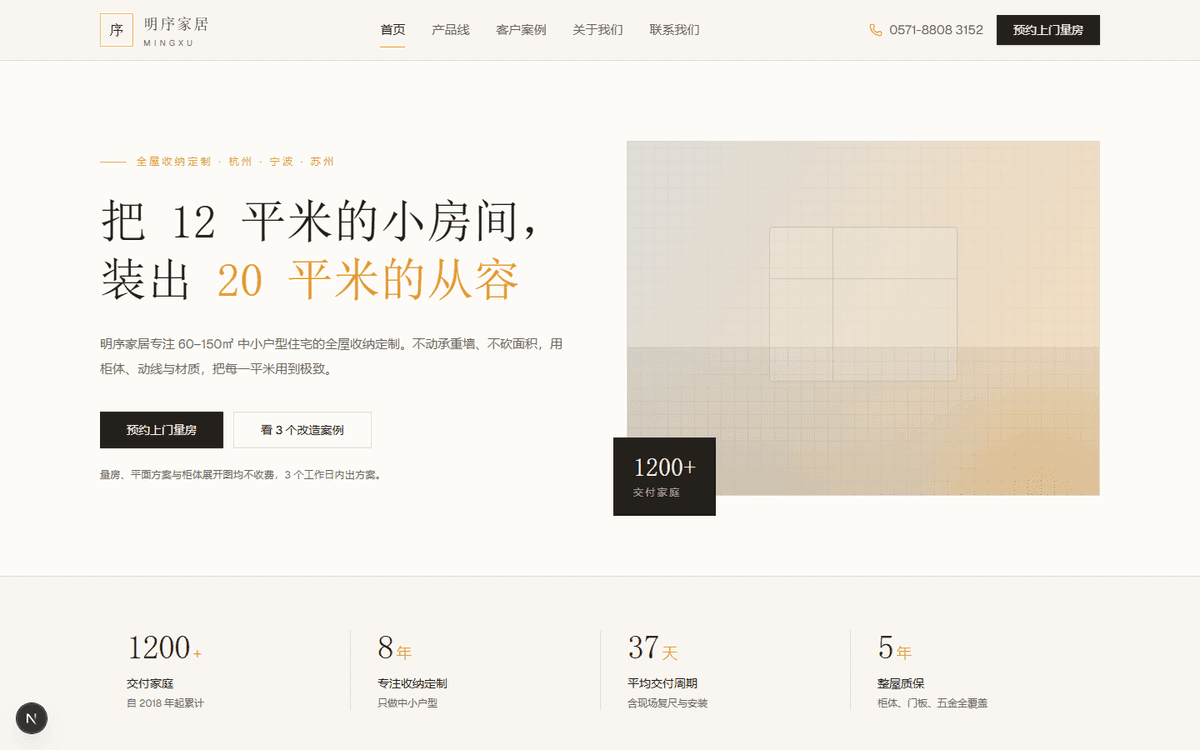Click the text 只做中小户型
Image resolution: width=1200 pixels, height=750 pixels.
click(x=407, y=703)
